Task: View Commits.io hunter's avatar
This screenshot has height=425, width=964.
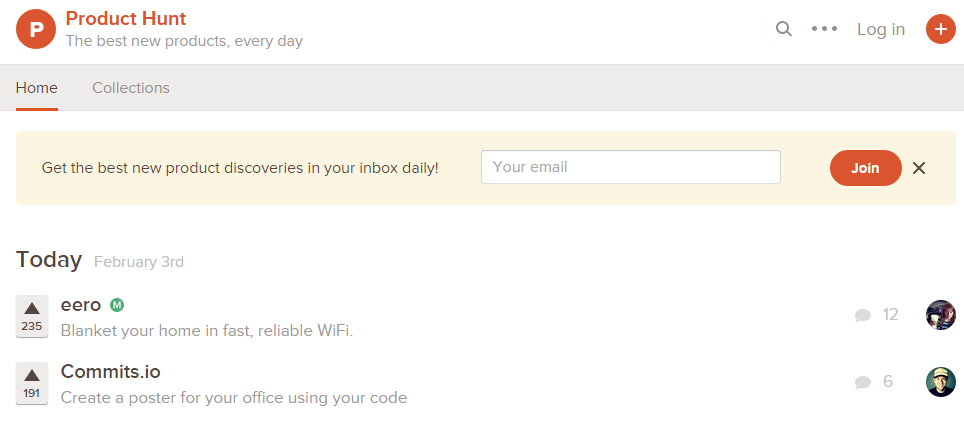Action: 940,382
